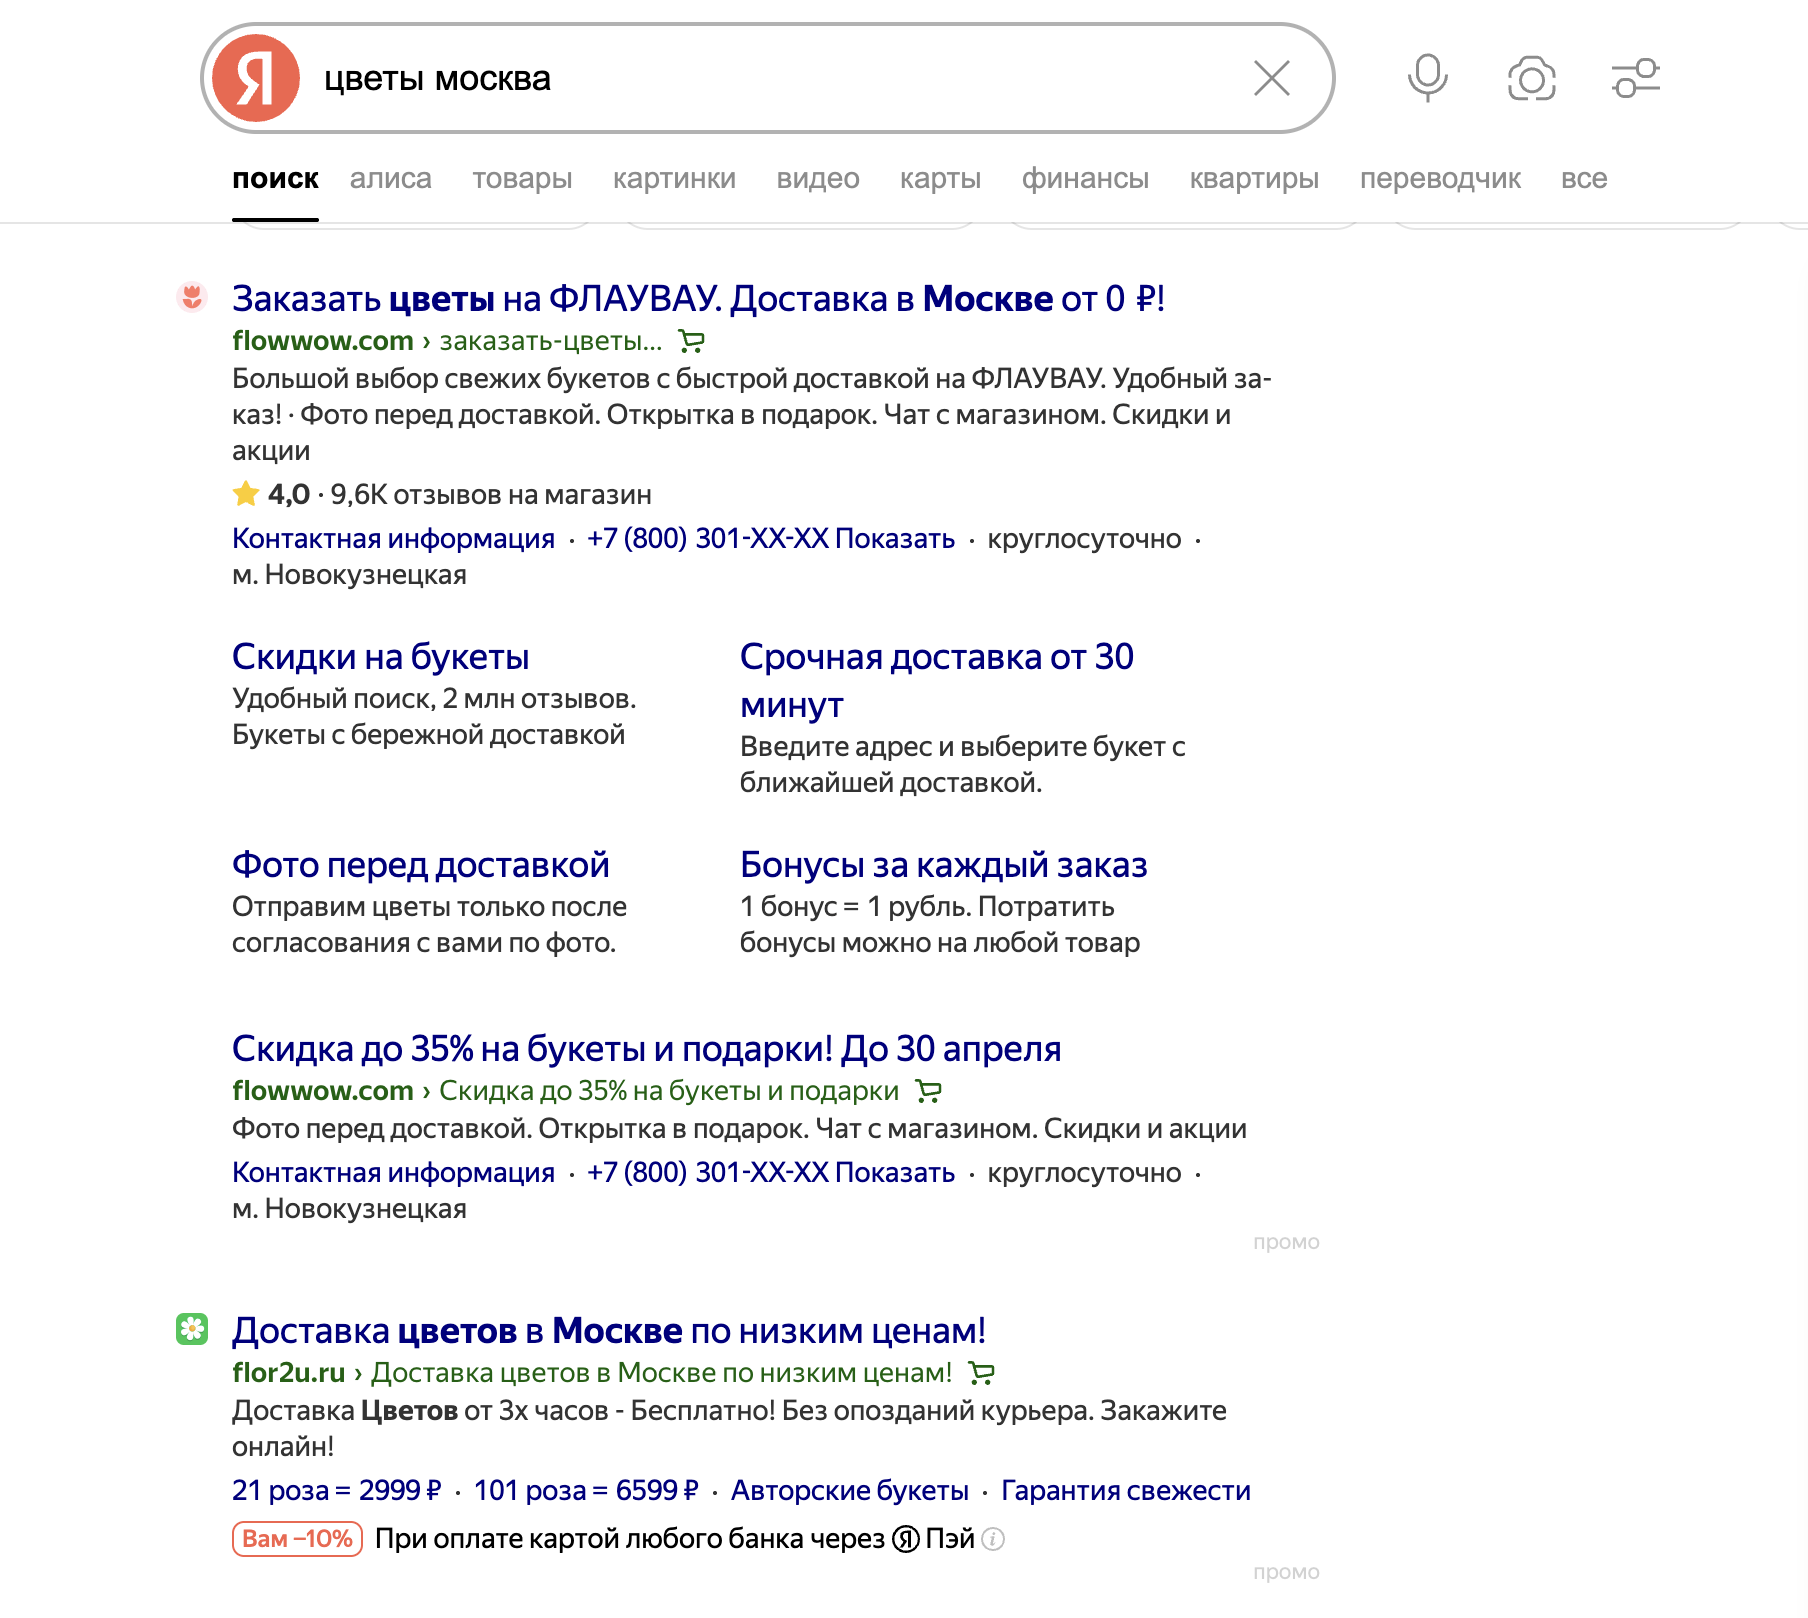1808x1618 pixels.
Task: Click the flor2u green flower favicon
Action: click(x=192, y=1329)
